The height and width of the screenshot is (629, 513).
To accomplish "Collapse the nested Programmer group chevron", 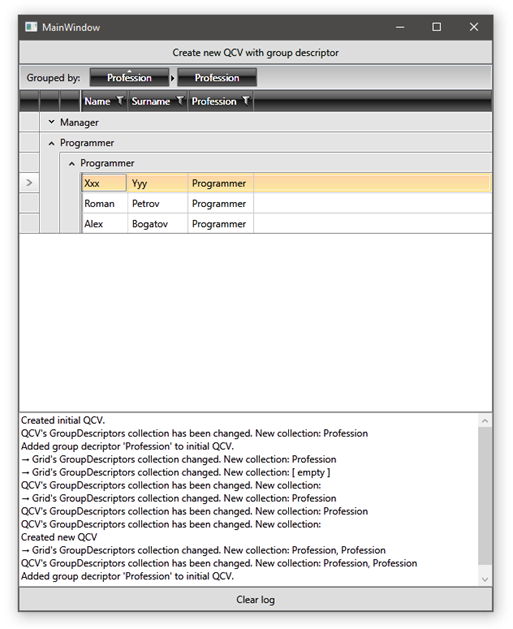I will point(71,163).
